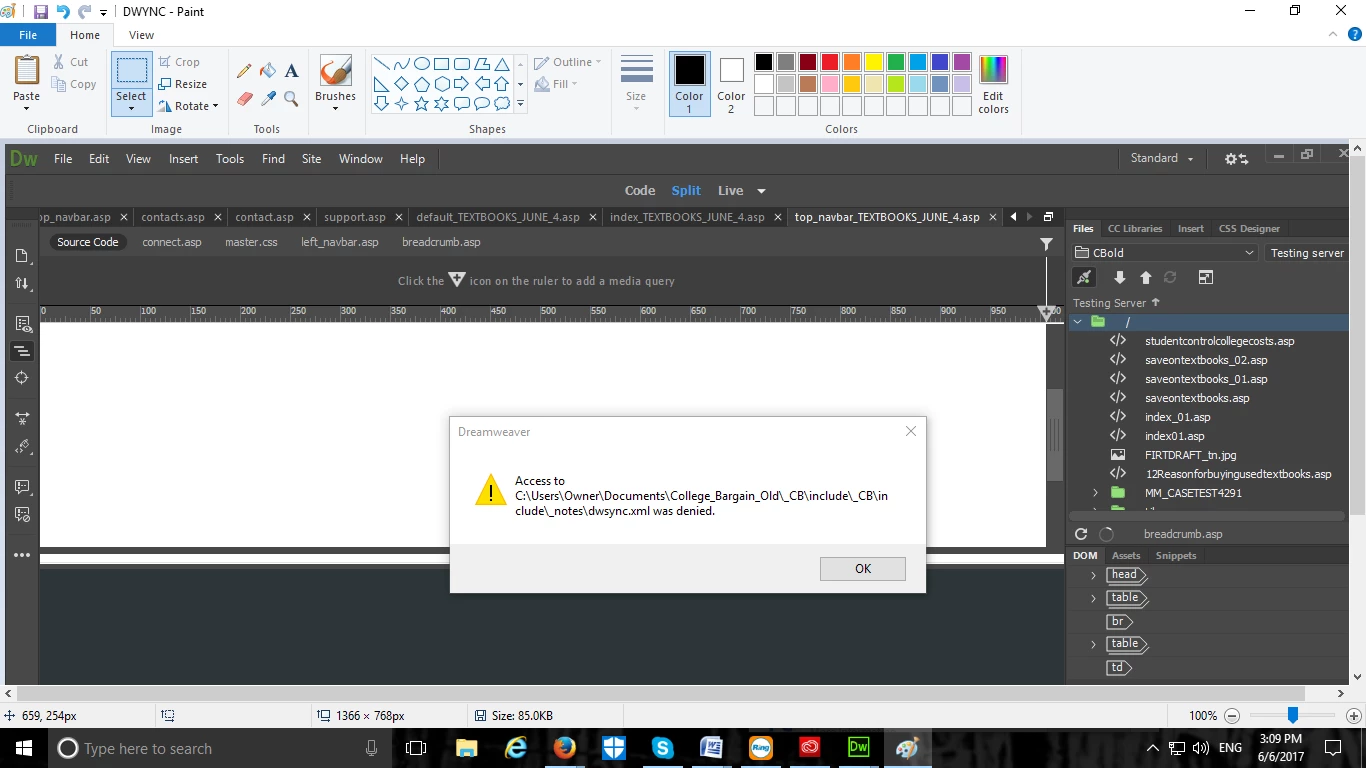1366x768 pixels.
Task: Select the master.css related file
Action: 251,242
